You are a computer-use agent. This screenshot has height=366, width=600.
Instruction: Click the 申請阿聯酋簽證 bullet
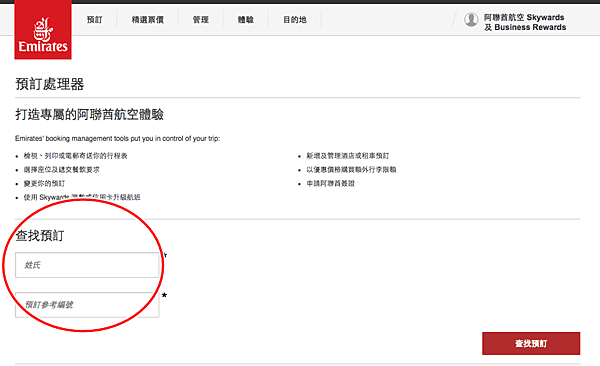tap(331, 183)
